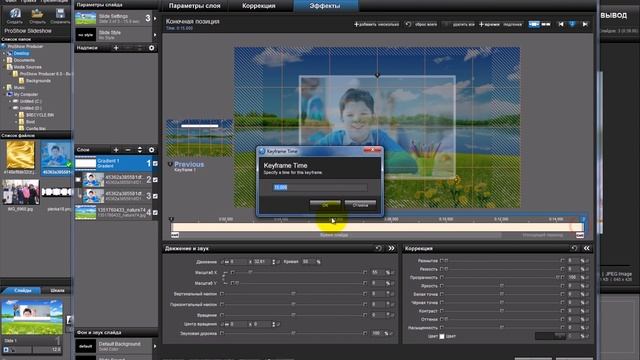Click Отмена in the Keyframe Time dialog

(x=360, y=205)
